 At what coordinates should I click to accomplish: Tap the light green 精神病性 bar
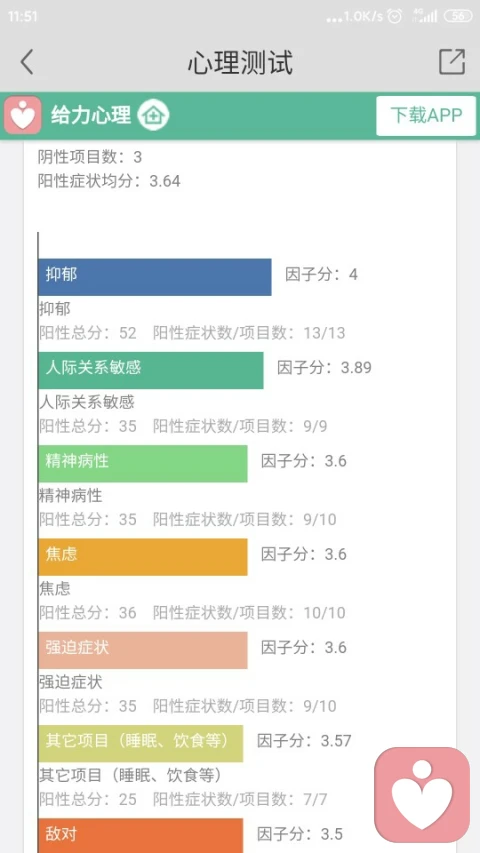pyautogui.click(x=143, y=463)
